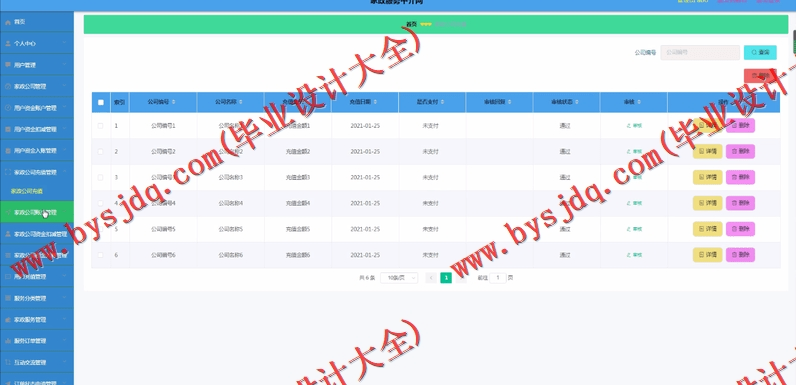Click the 审核 edit icon for 公司编号5
The image size is (796, 385).
pos(629,229)
